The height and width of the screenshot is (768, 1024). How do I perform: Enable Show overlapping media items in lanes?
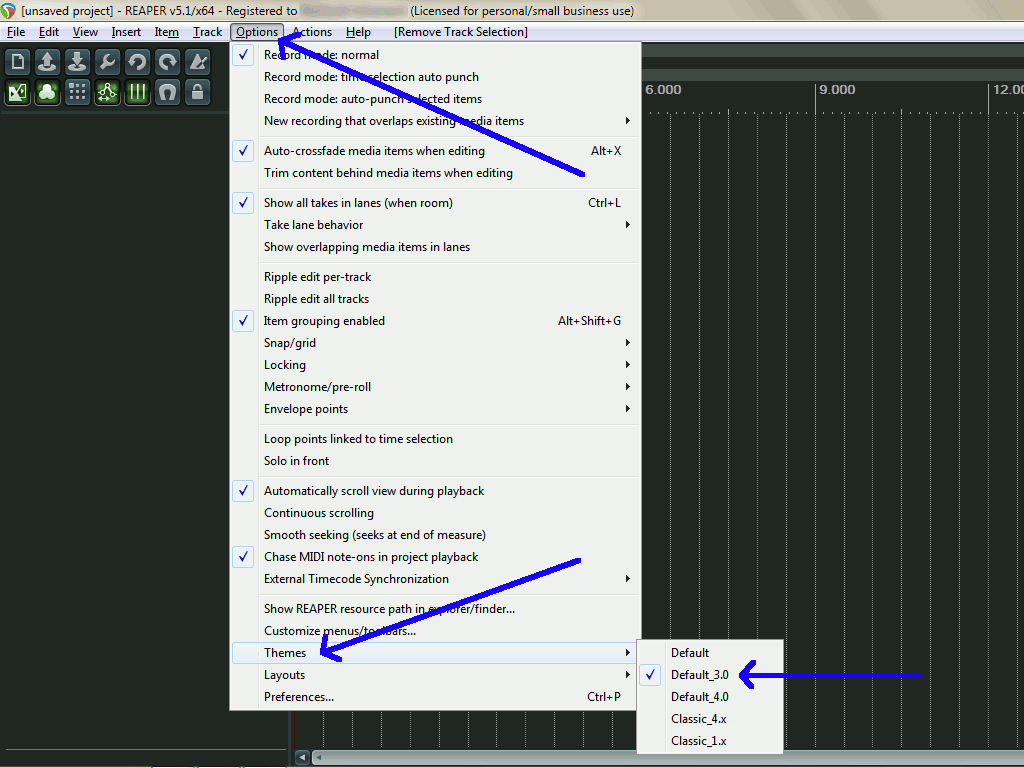(435, 247)
